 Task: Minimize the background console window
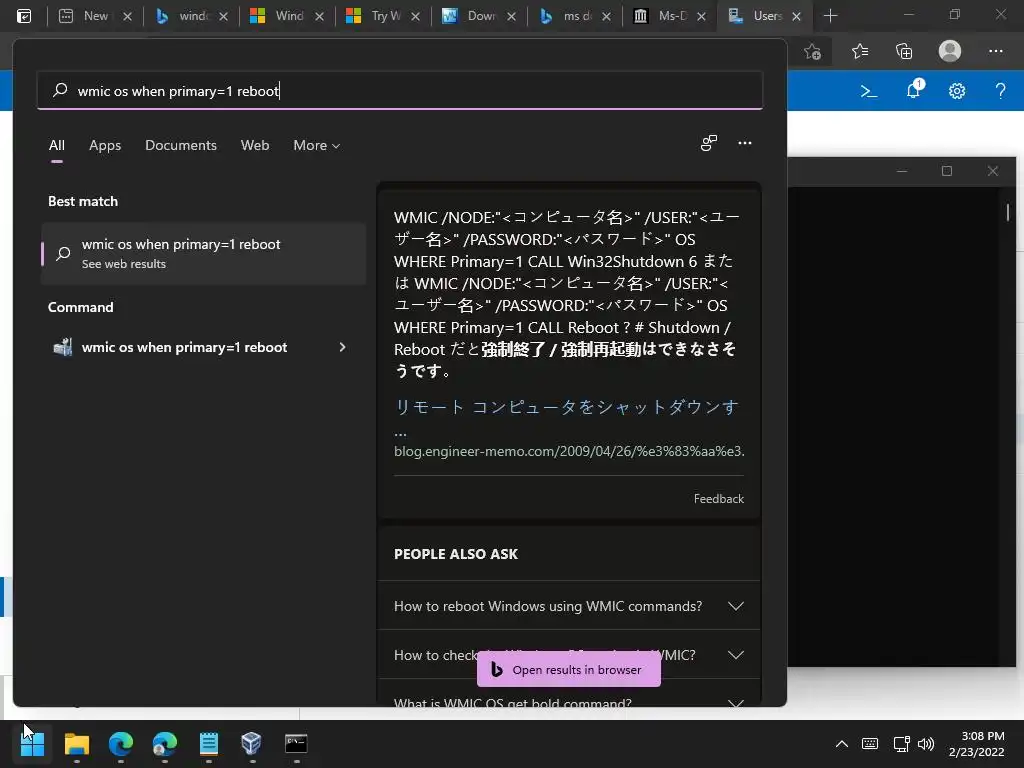[902, 171]
